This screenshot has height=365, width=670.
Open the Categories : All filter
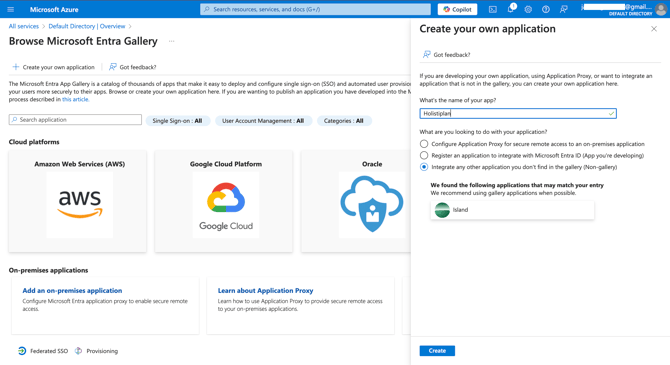pyautogui.click(x=344, y=121)
